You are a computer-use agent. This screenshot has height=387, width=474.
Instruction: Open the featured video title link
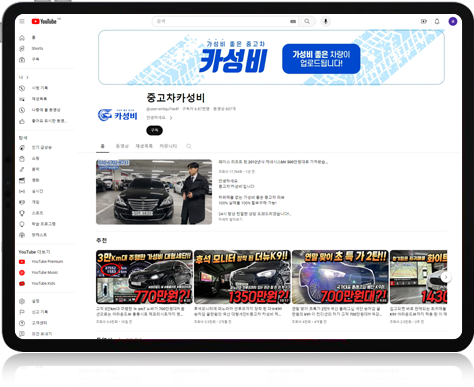(x=273, y=162)
